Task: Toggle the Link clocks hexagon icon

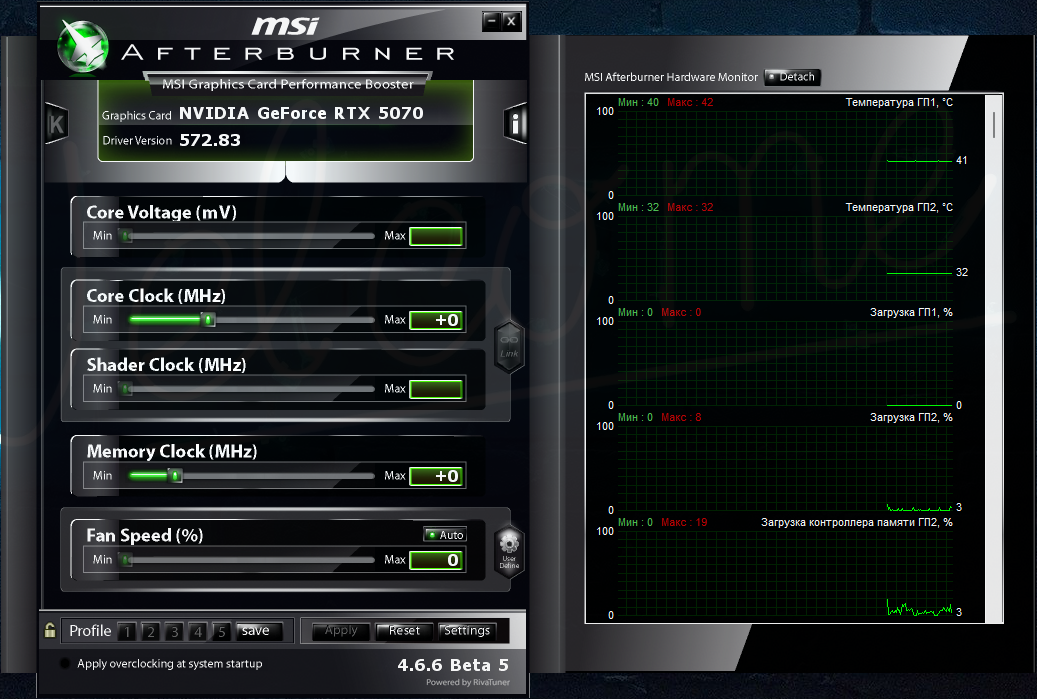Action: [509, 347]
